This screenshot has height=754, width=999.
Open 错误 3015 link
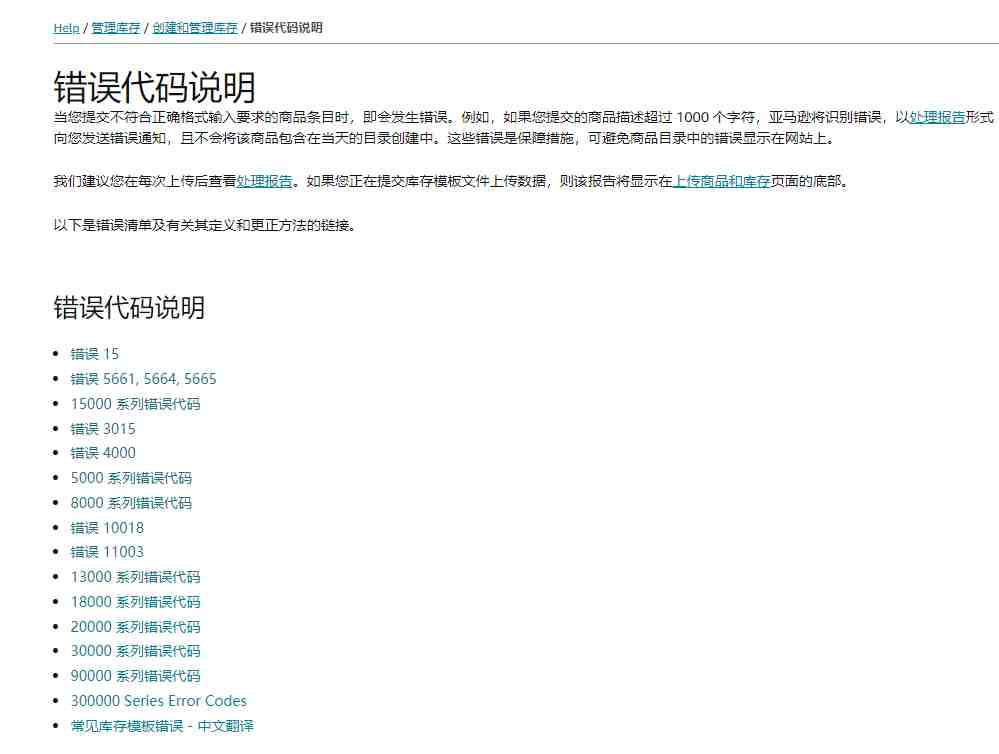click(x=103, y=428)
